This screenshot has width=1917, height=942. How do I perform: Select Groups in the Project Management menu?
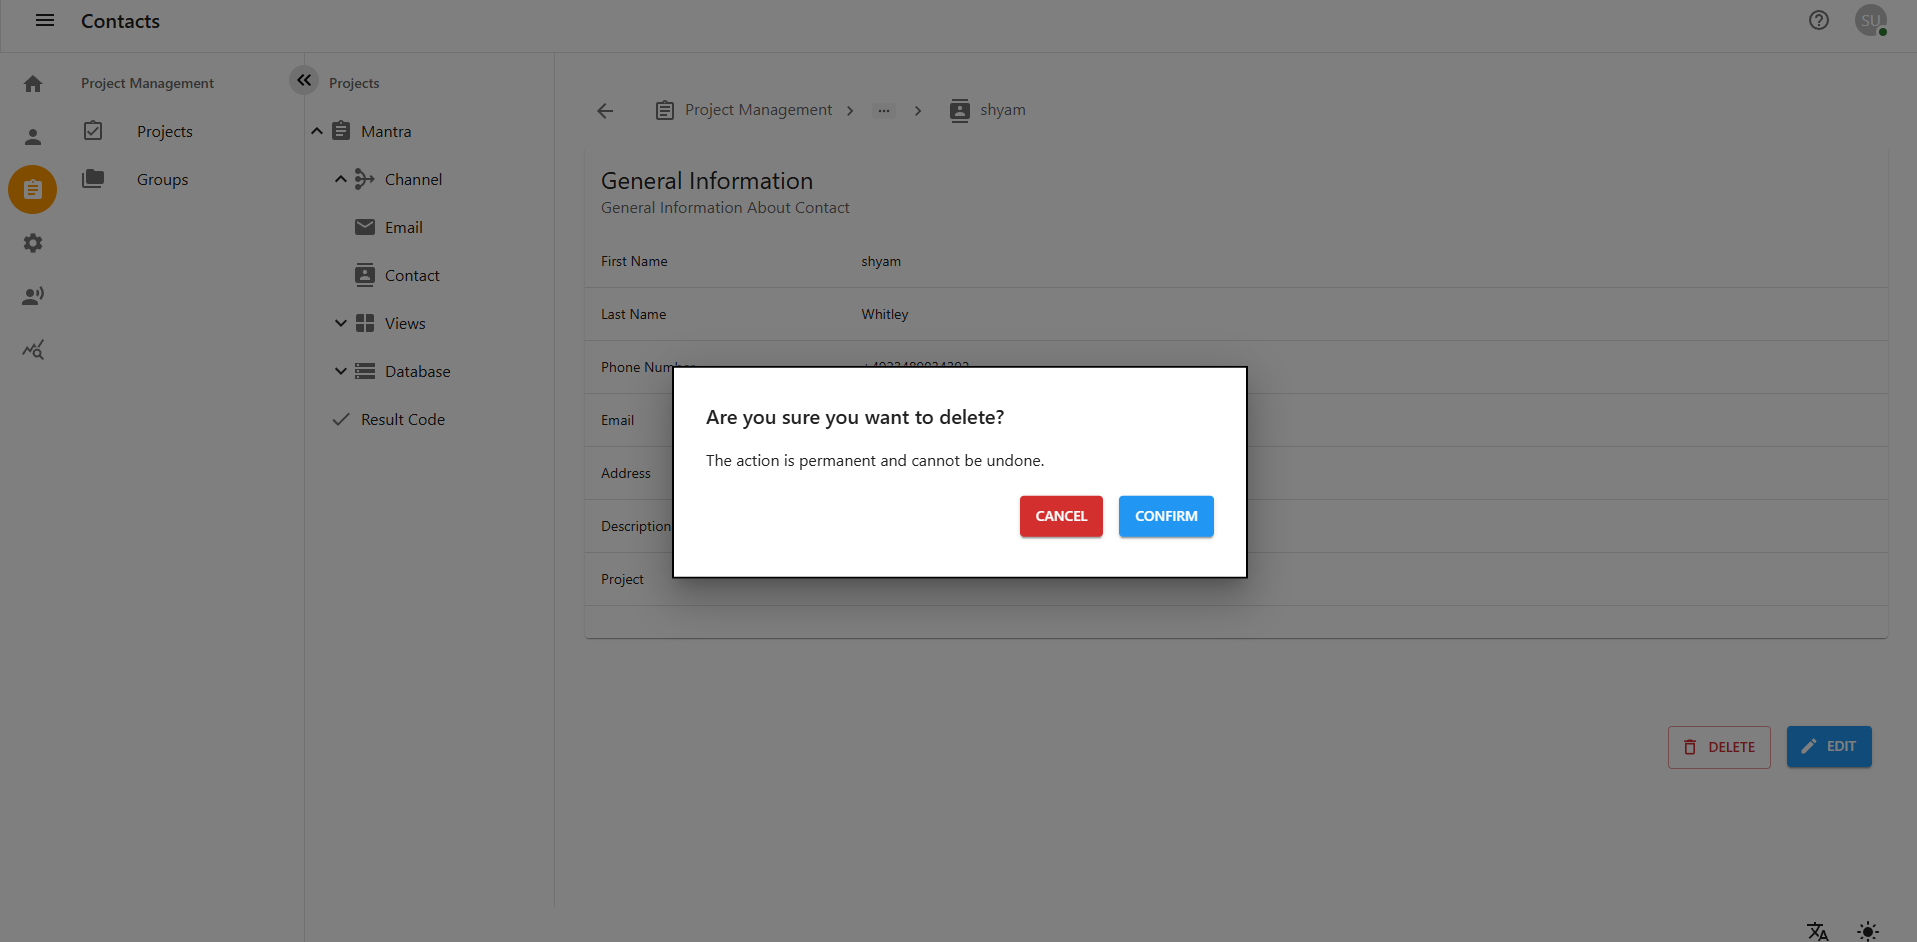[161, 179]
